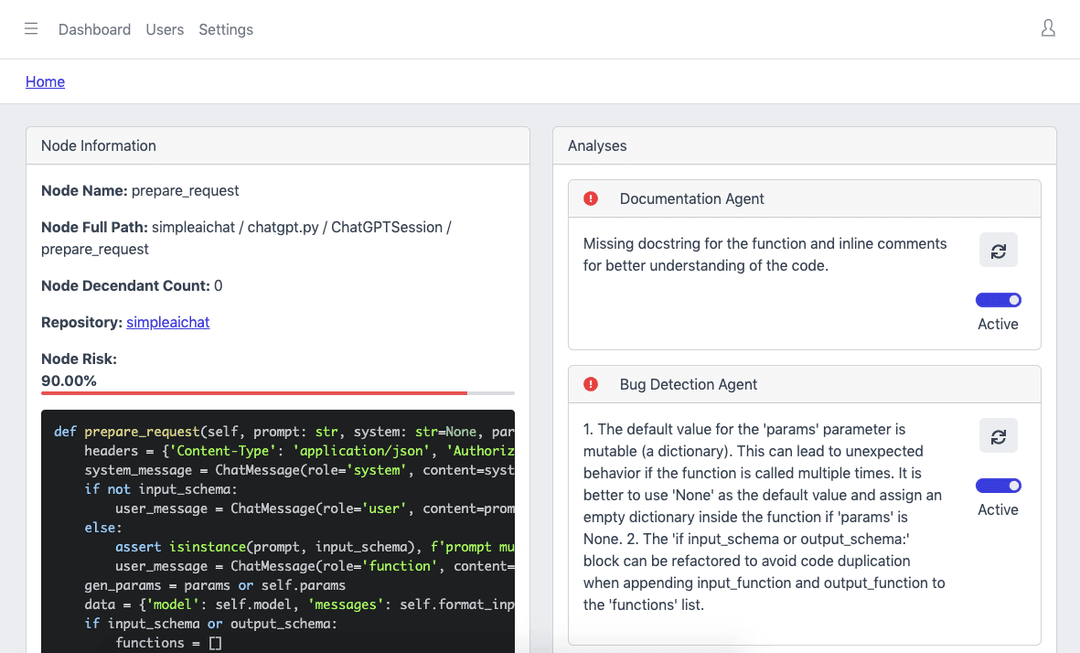This screenshot has height=653, width=1080.
Task: Click the red alert icon beside Bug Detection Agent
Action: pyautogui.click(x=591, y=385)
